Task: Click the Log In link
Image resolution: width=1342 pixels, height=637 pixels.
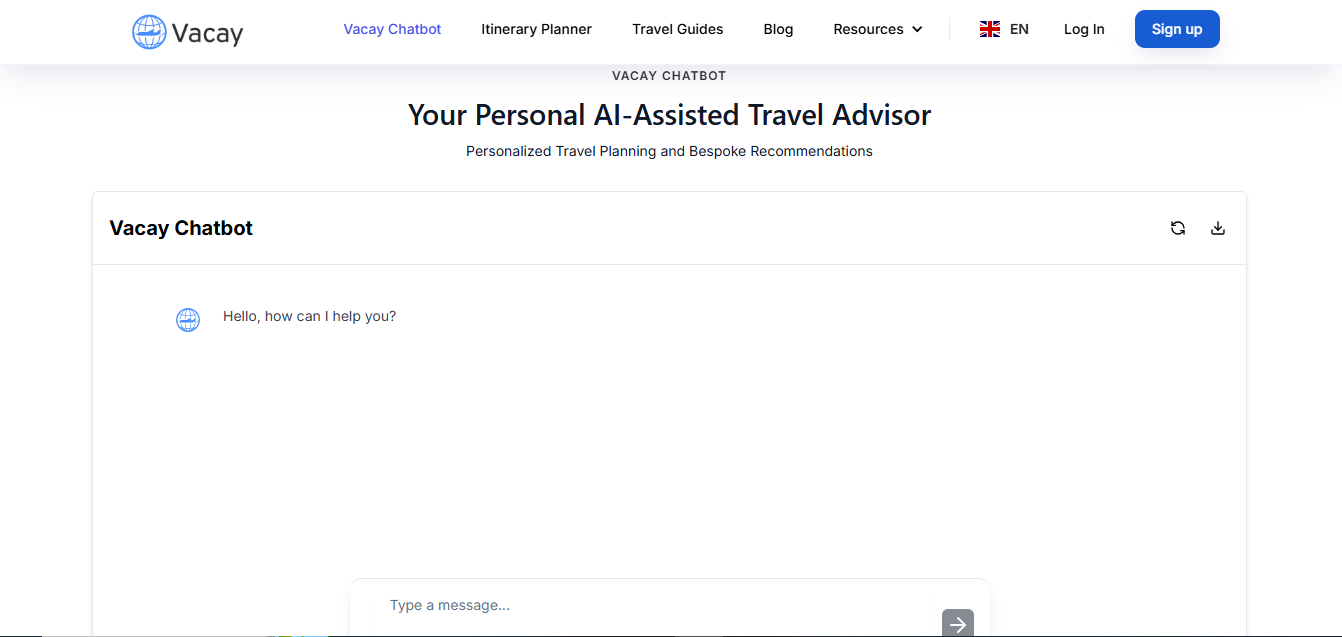Action: (1084, 29)
